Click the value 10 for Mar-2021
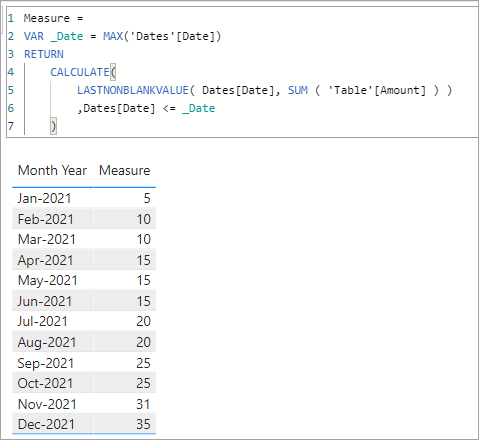Viewport: 479px width, 440px height. 144,239
